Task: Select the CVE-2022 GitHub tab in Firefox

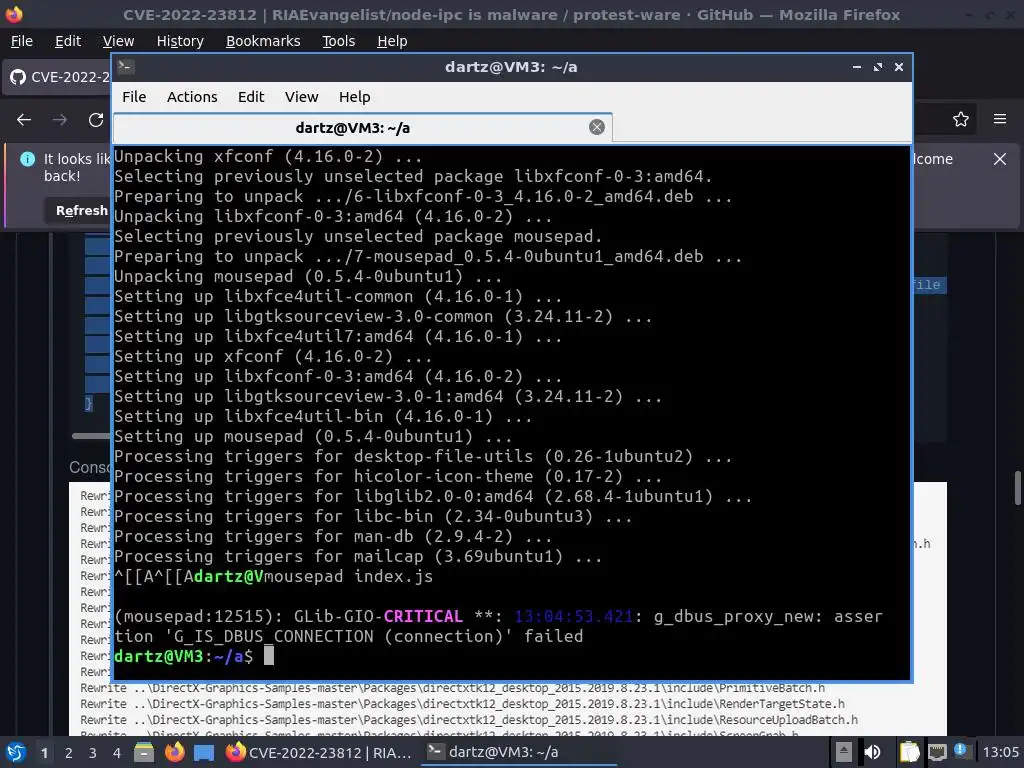Action: [x=59, y=77]
